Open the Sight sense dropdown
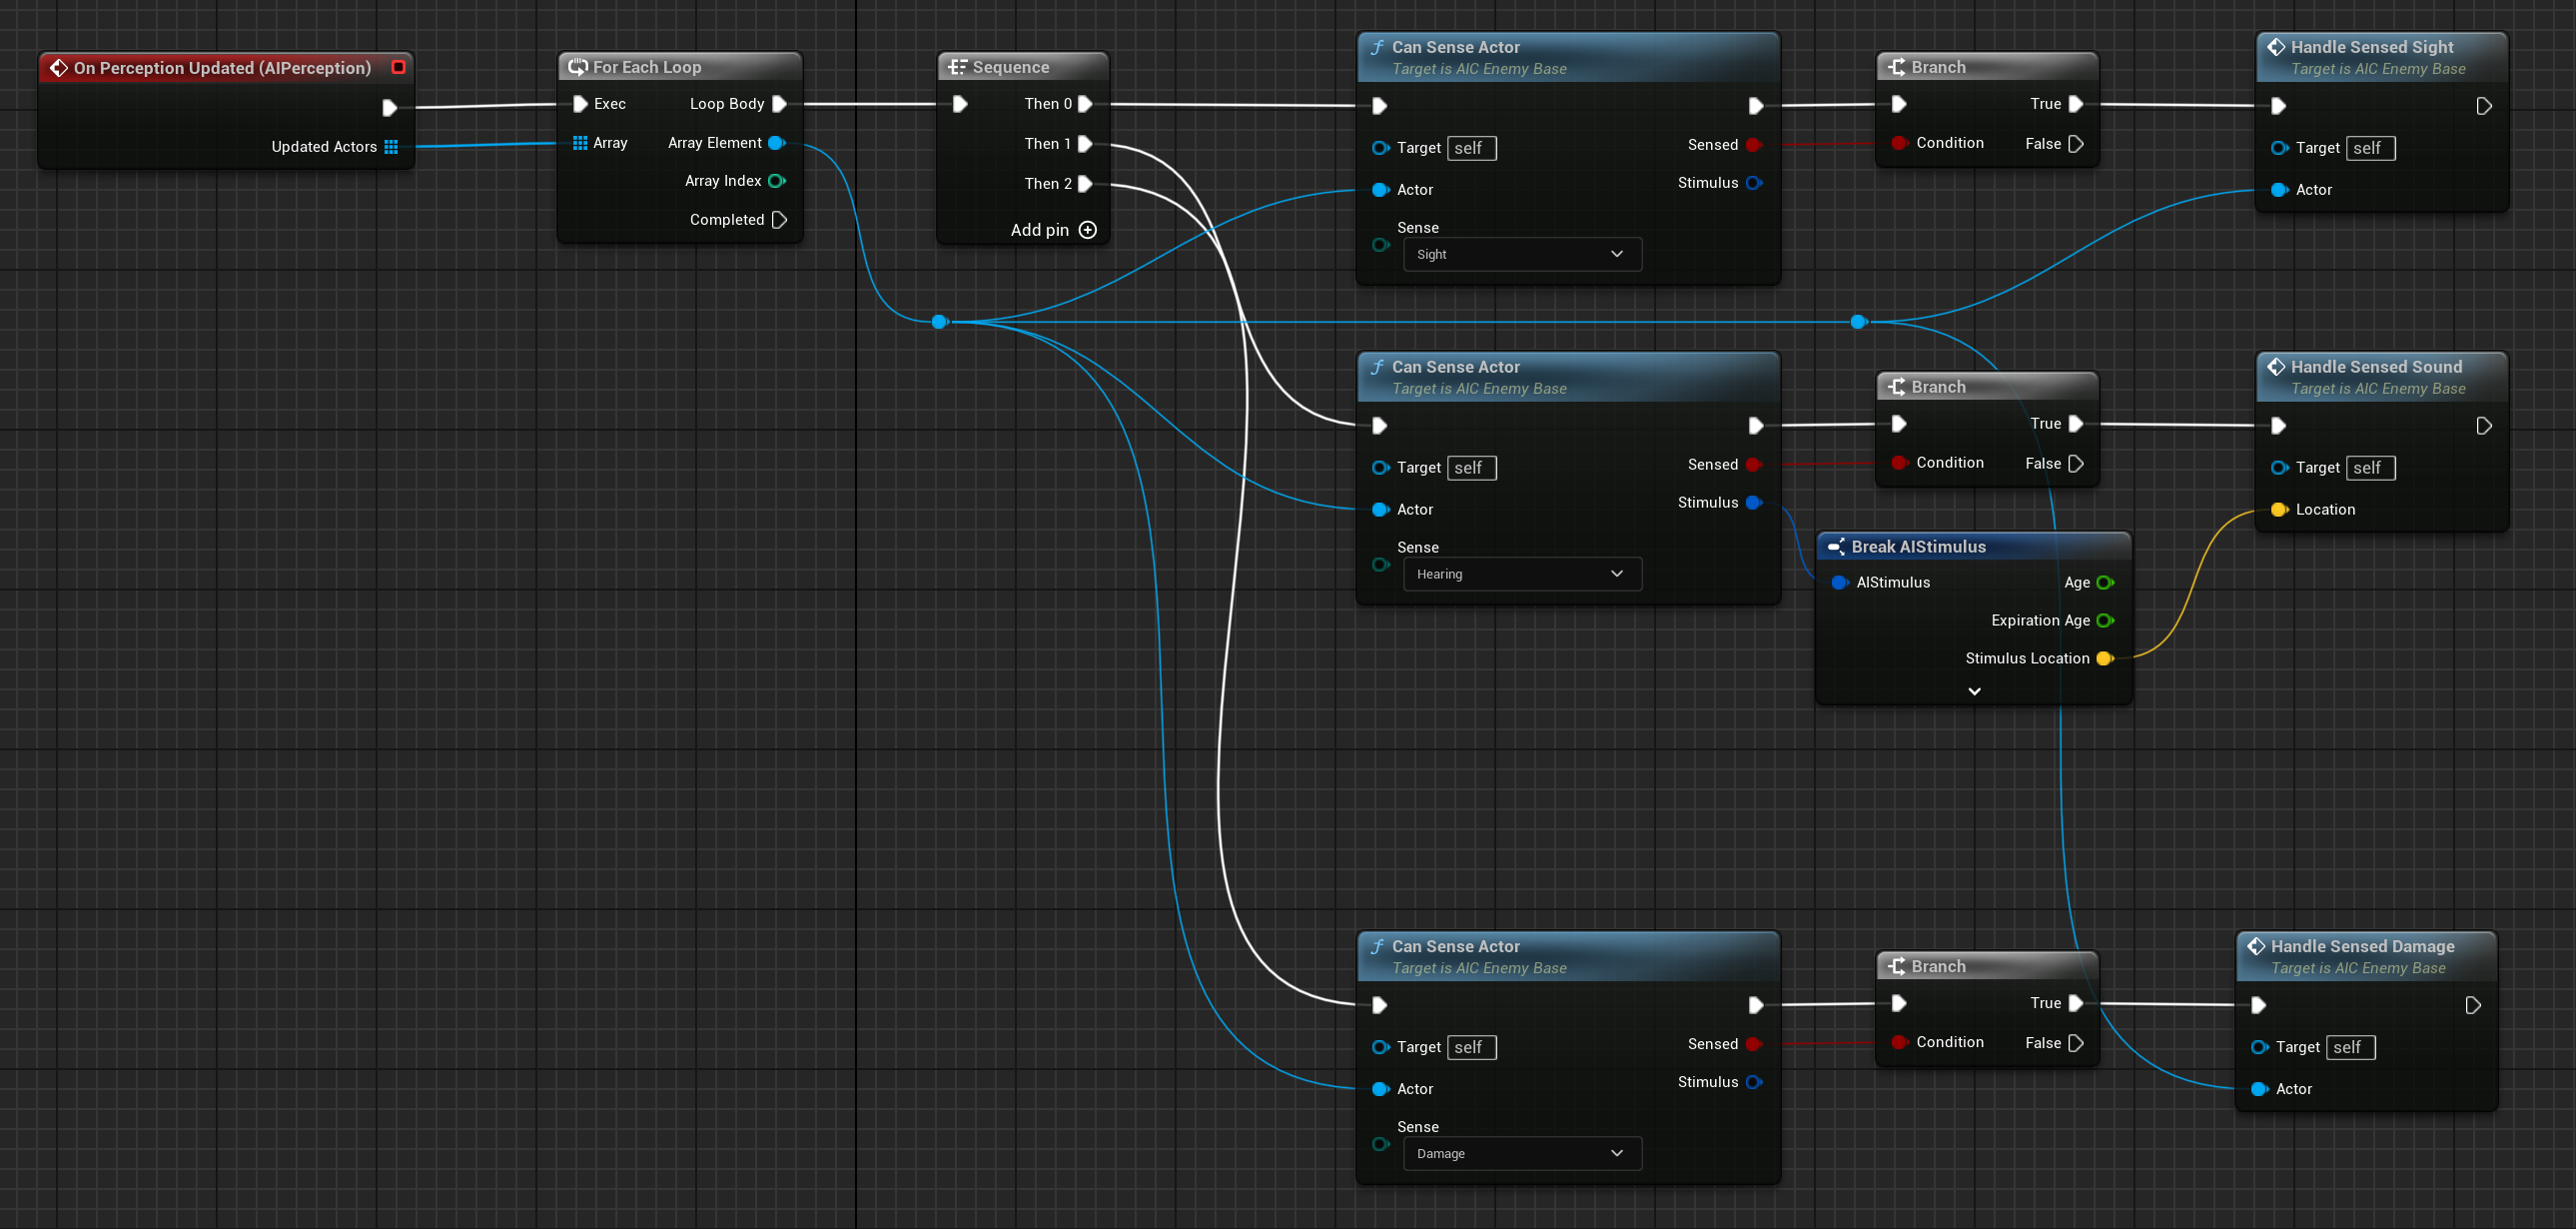Viewport: 2576px width, 1229px height. point(1521,254)
